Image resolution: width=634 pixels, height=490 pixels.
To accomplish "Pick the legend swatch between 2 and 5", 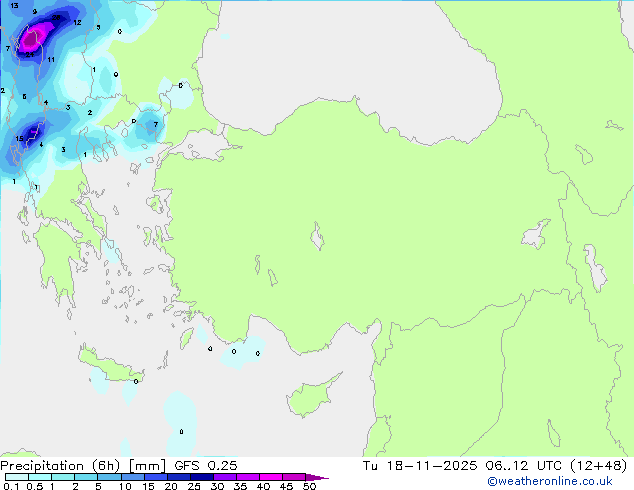I will 86,477.
